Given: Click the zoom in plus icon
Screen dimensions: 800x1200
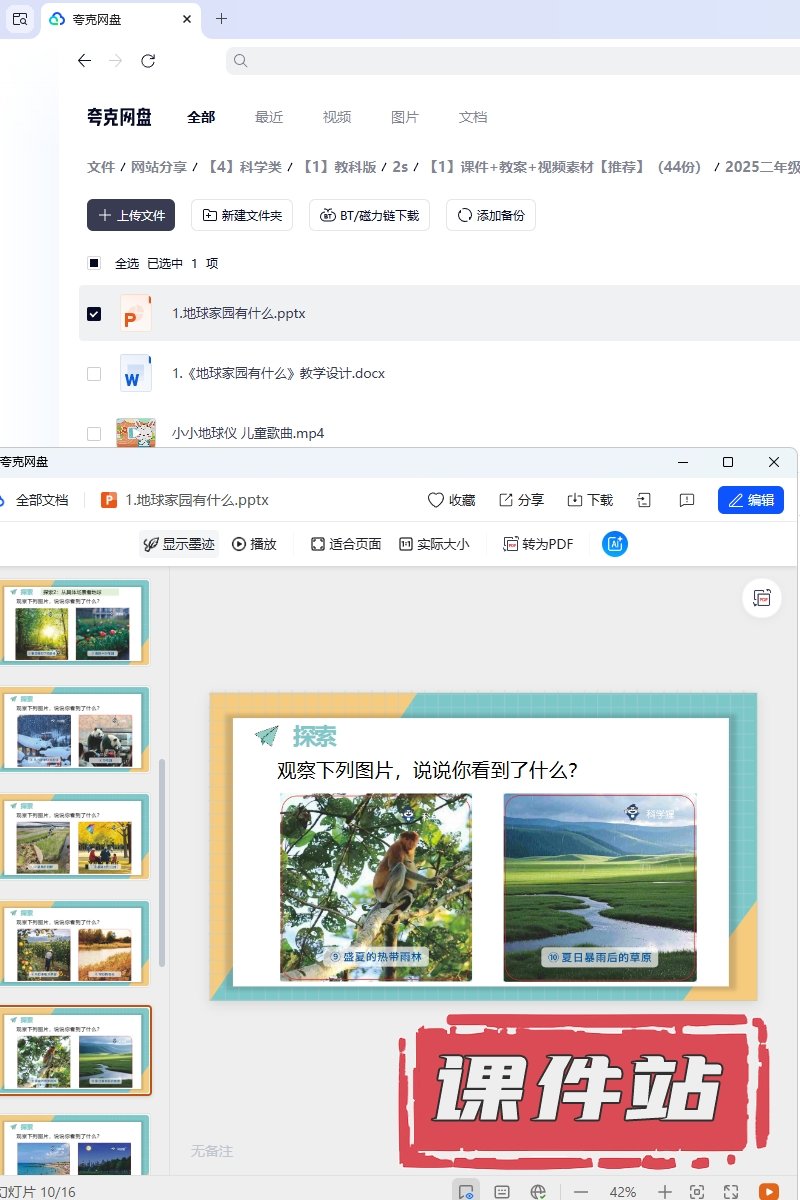Looking at the screenshot, I should point(665,1192).
